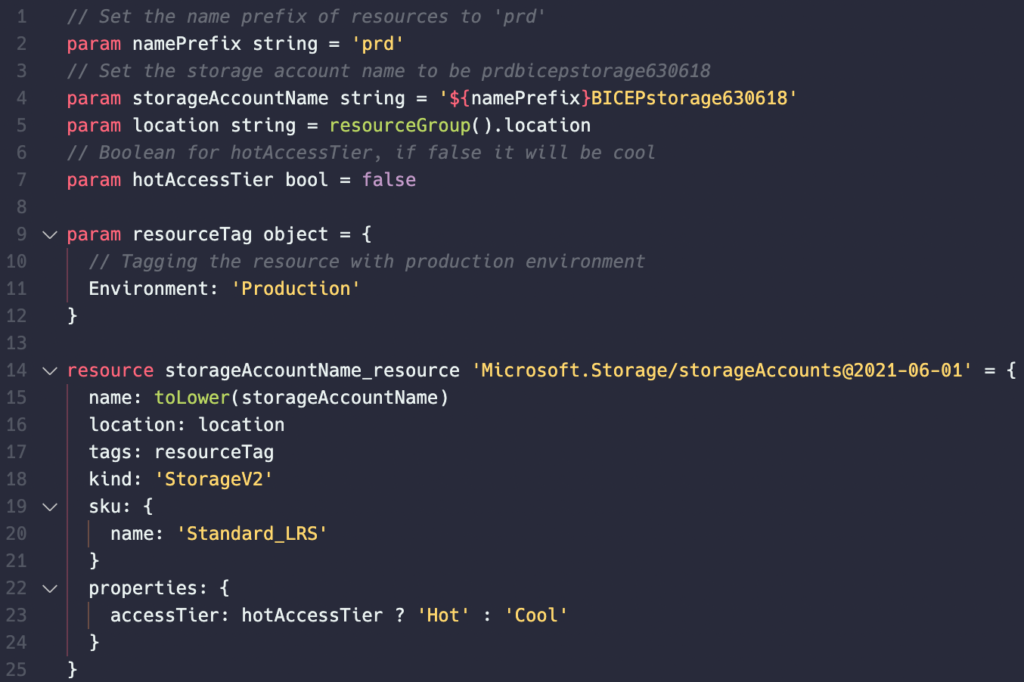This screenshot has width=1024, height=682.
Task: Click the 'Hot' access tier string
Action: 443,615
